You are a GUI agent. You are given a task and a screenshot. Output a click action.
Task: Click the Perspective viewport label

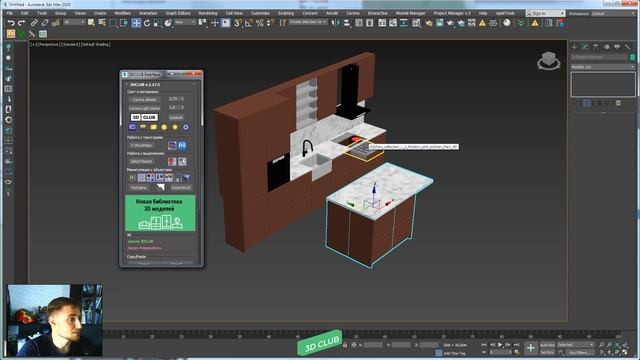point(49,44)
